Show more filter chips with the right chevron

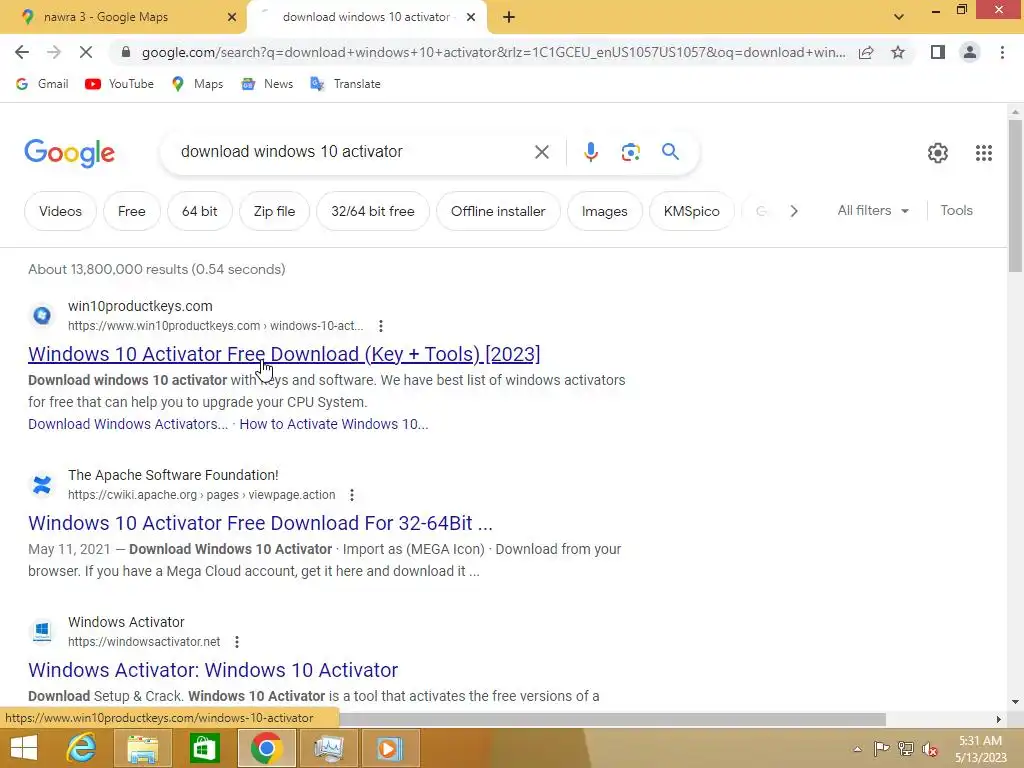point(794,211)
